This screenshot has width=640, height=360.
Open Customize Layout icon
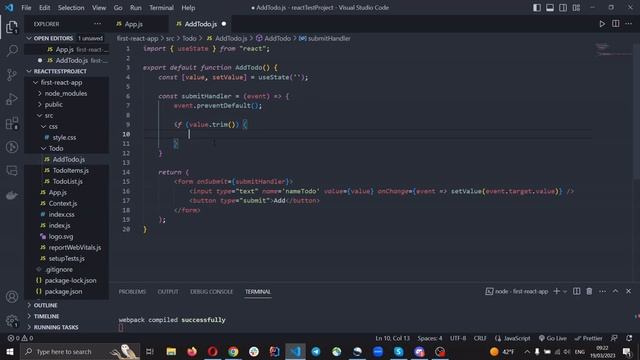pos(576,8)
